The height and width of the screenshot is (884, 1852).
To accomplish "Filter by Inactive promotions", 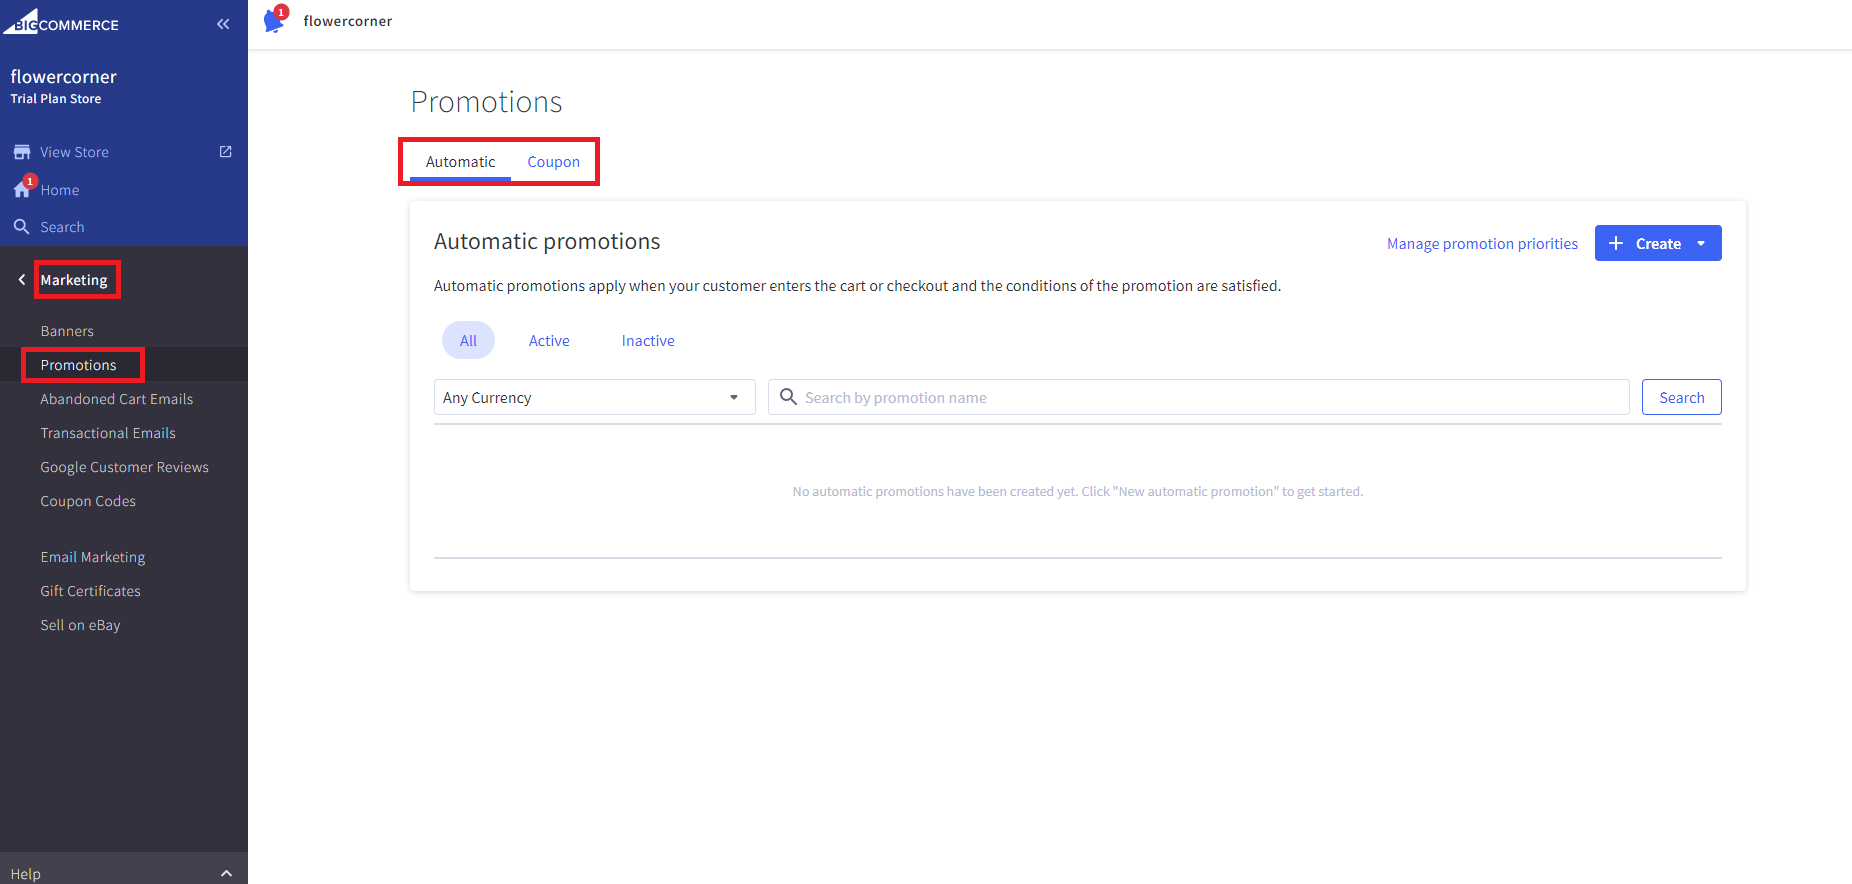I will [648, 341].
